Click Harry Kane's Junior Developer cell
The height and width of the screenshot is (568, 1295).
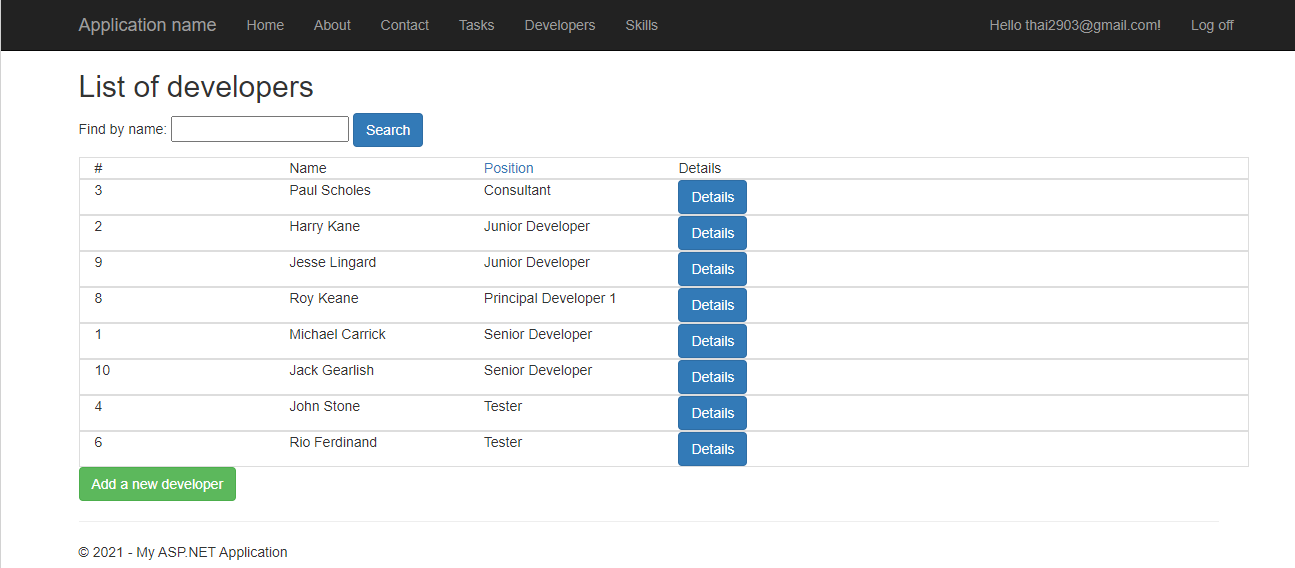click(537, 226)
